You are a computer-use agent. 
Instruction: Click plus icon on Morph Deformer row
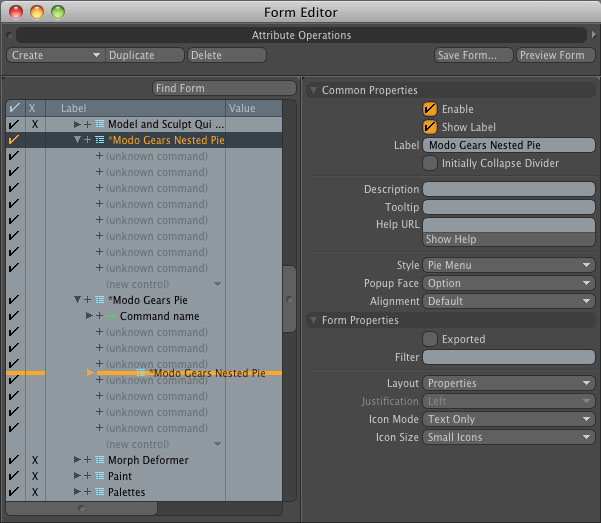[x=87, y=460]
